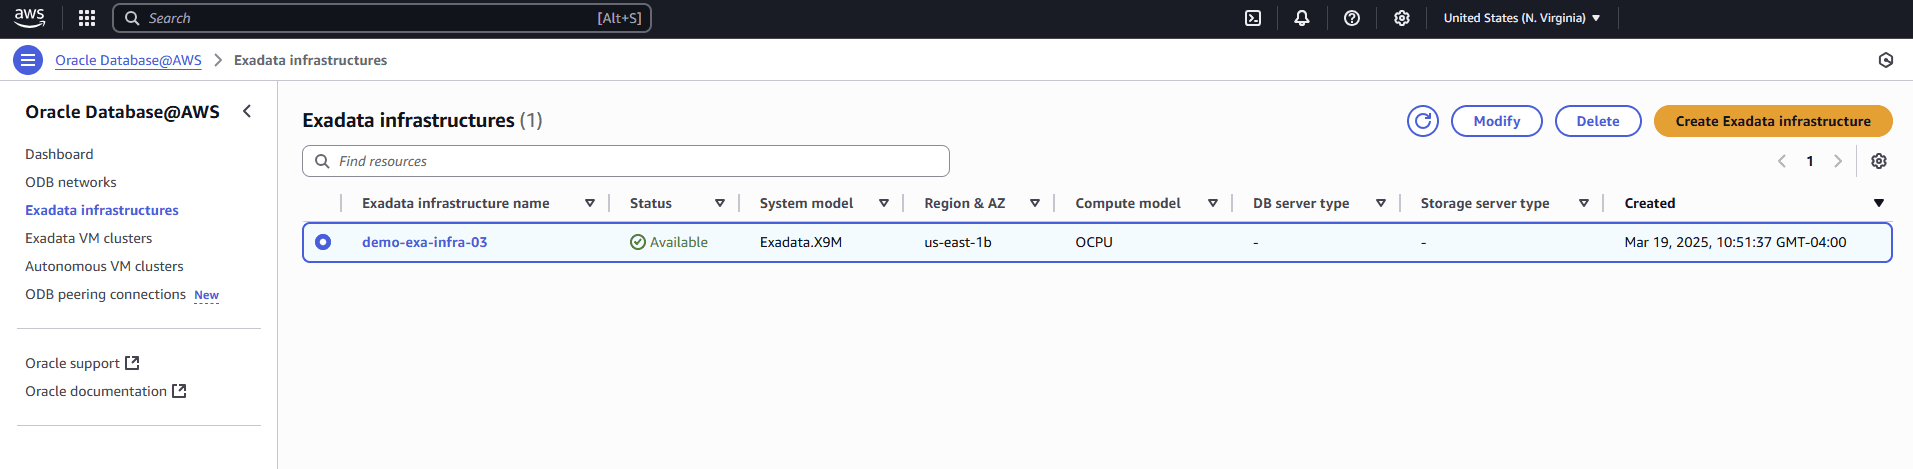Sort by Status column arrow
The width and height of the screenshot is (1913, 469).
[720, 203]
